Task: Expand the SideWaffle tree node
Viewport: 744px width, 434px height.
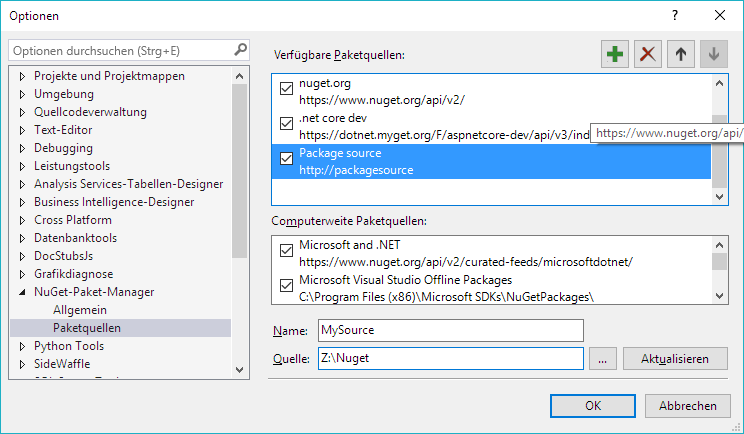Action: [22, 364]
